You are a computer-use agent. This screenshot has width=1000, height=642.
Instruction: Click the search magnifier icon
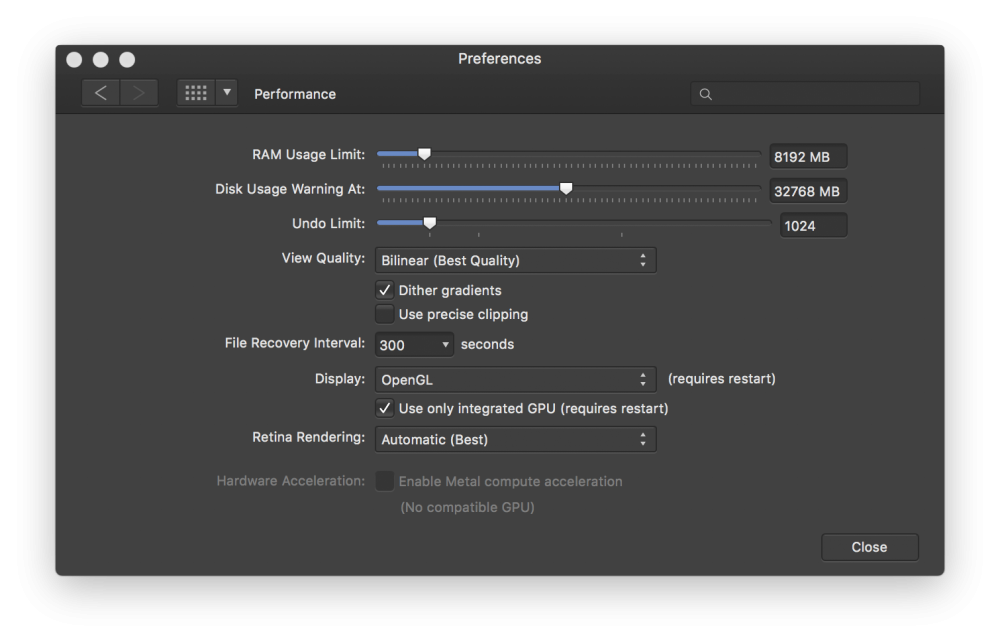click(x=705, y=94)
